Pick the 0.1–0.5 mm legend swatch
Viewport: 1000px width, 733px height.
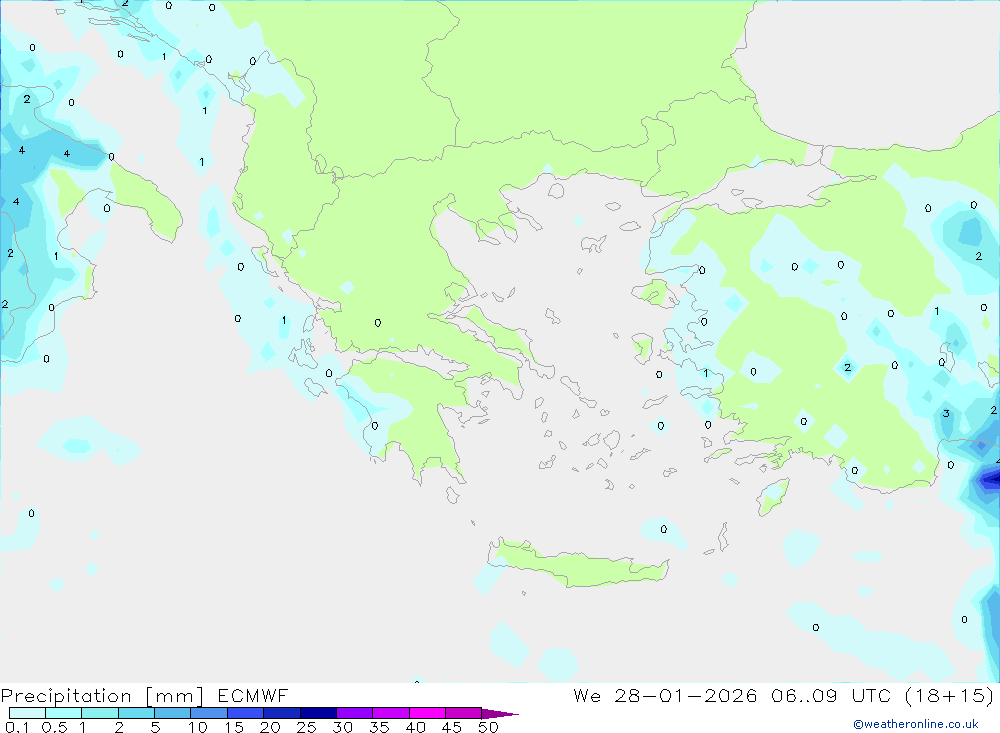(x=27, y=713)
